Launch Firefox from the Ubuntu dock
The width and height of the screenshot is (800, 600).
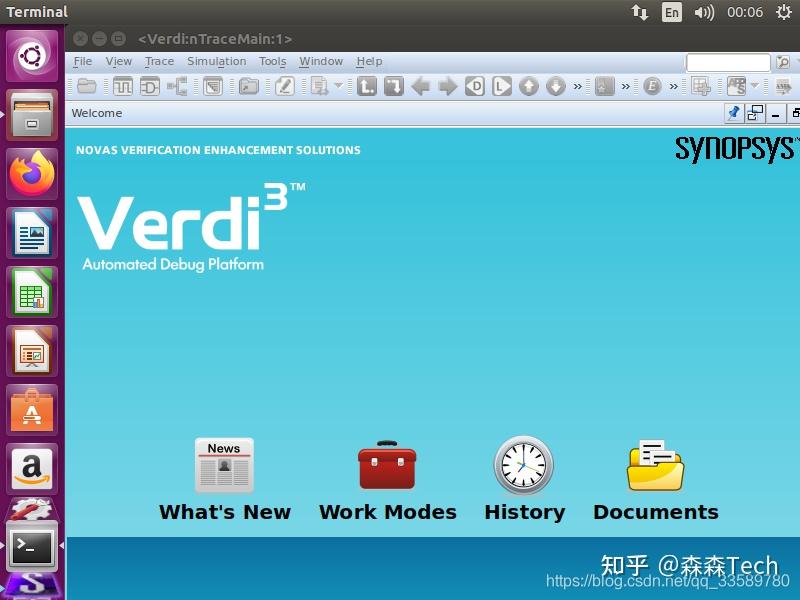coord(32,173)
